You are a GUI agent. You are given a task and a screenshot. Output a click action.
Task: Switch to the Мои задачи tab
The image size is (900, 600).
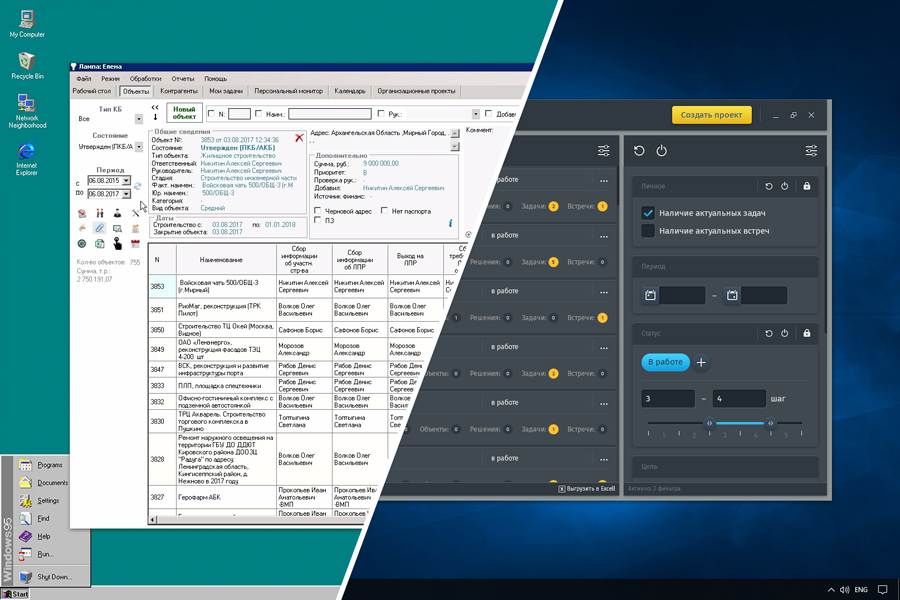coord(226,91)
